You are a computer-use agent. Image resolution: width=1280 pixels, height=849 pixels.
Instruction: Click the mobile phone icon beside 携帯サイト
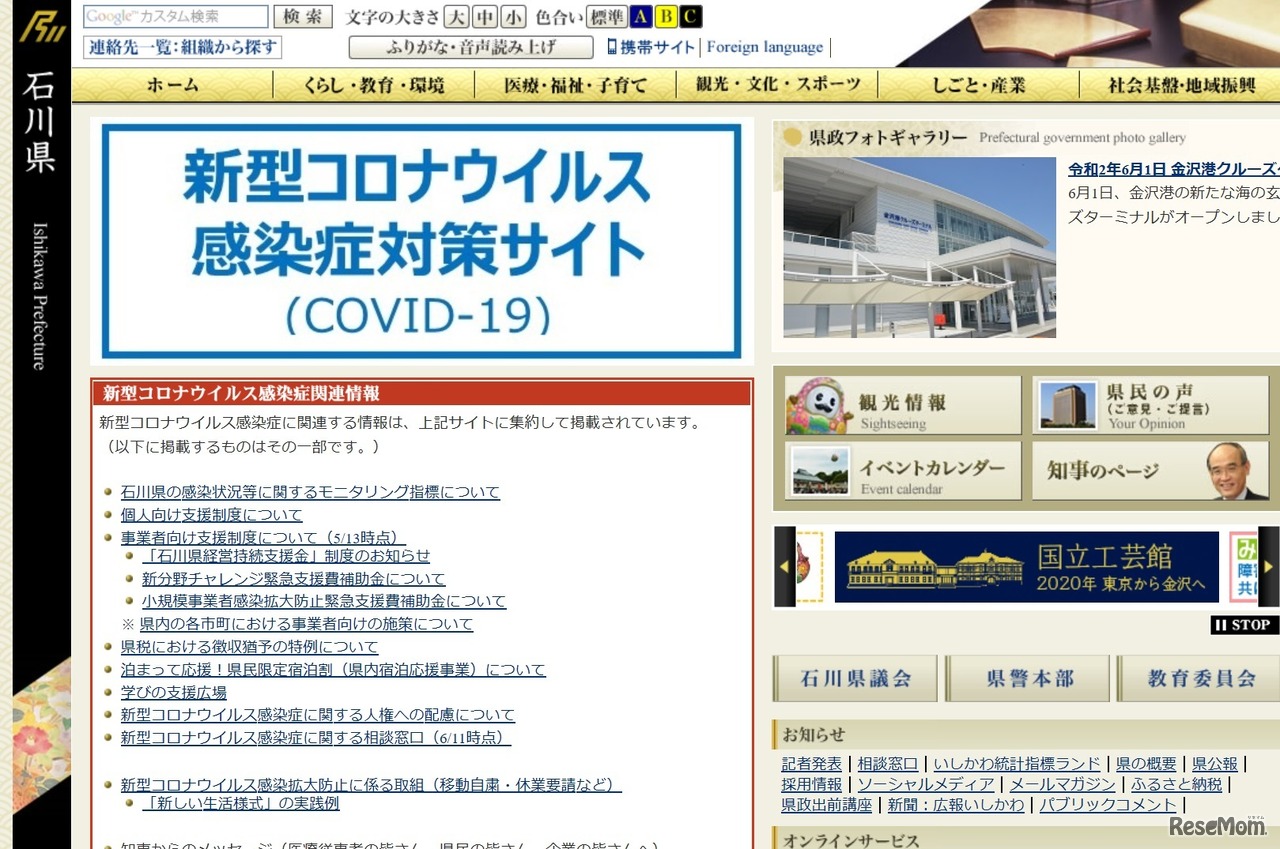tap(612, 47)
